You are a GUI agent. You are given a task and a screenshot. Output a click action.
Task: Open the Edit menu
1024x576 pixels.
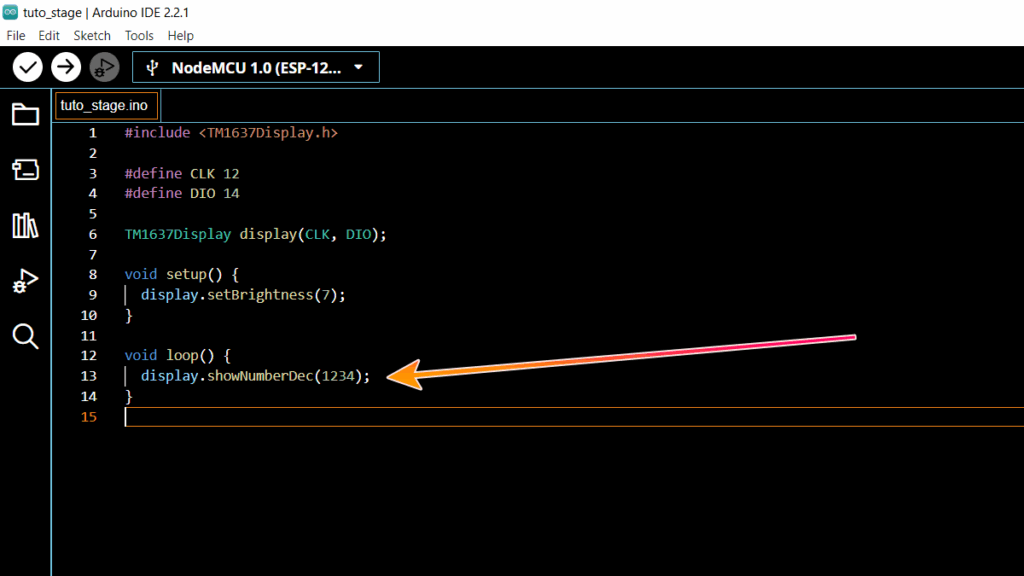pyautogui.click(x=49, y=36)
